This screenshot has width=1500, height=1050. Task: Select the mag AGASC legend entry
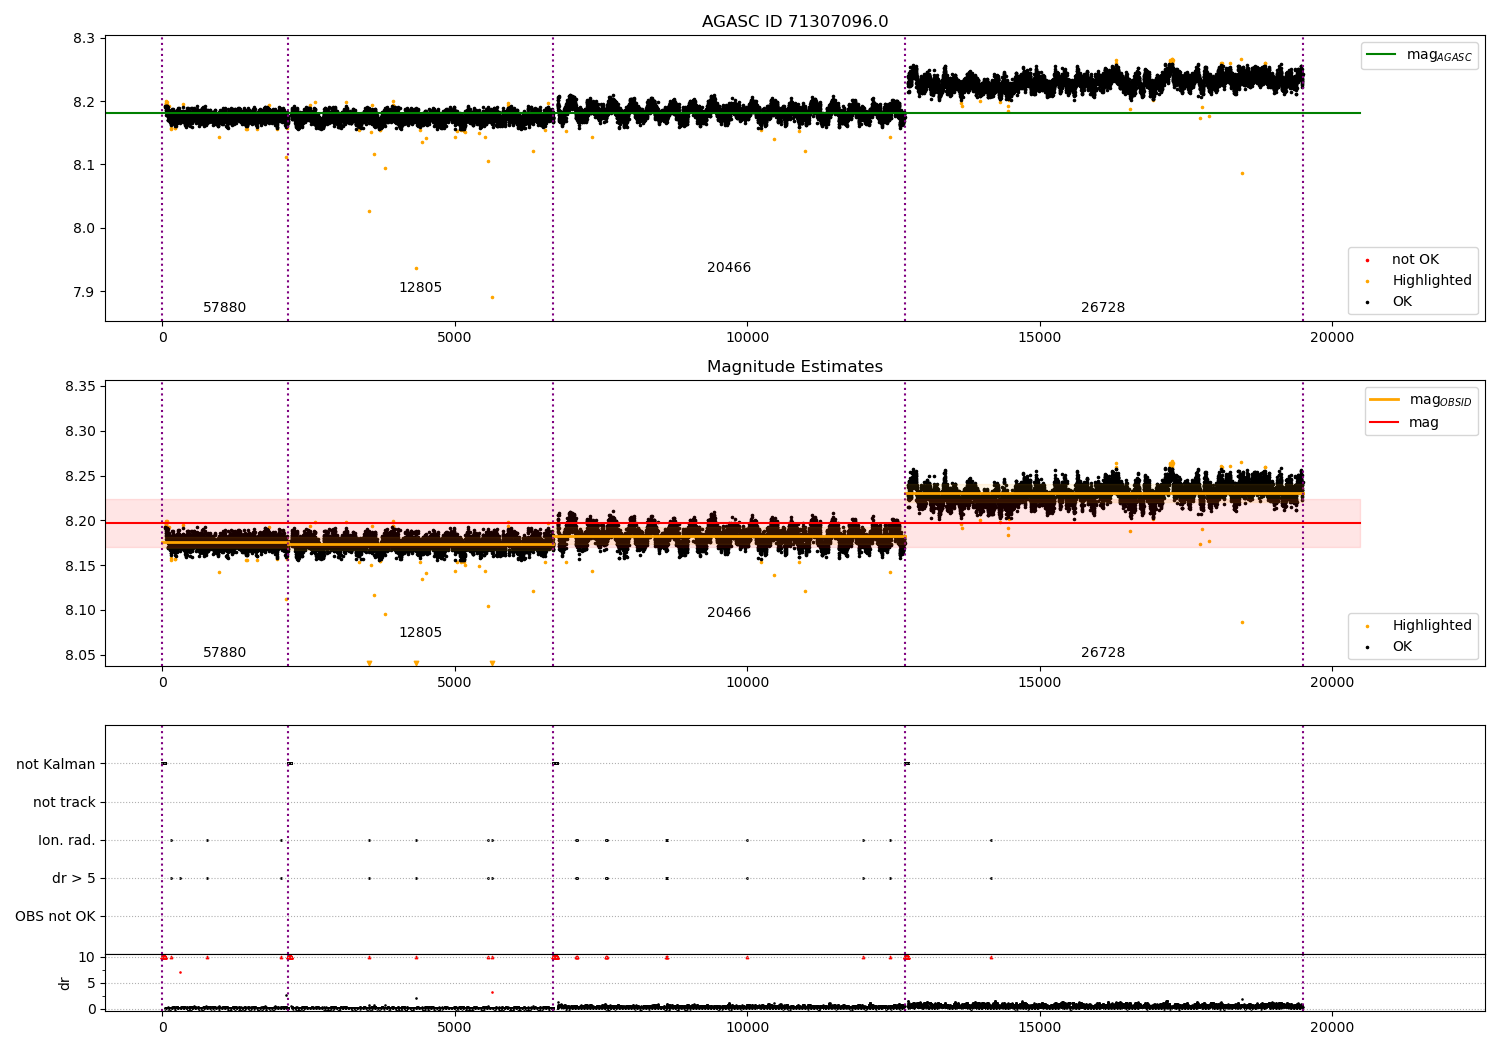point(1419,55)
